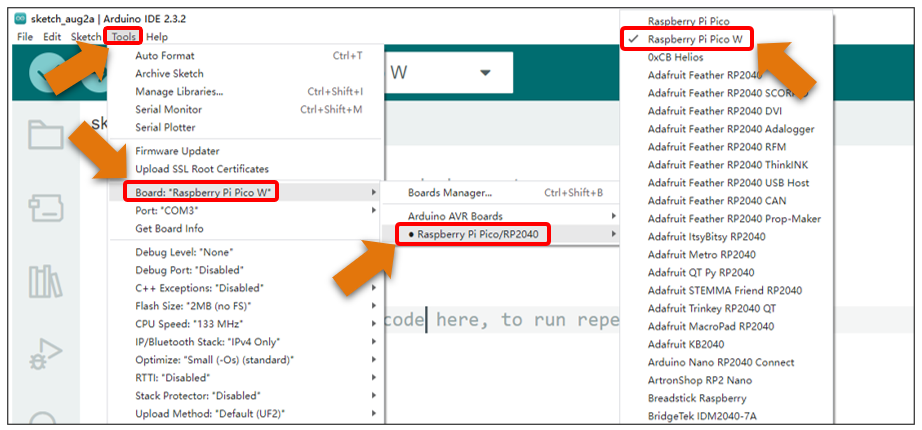The height and width of the screenshot is (430, 922).
Task: Open the Sketch menu
Action: (86, 36)
